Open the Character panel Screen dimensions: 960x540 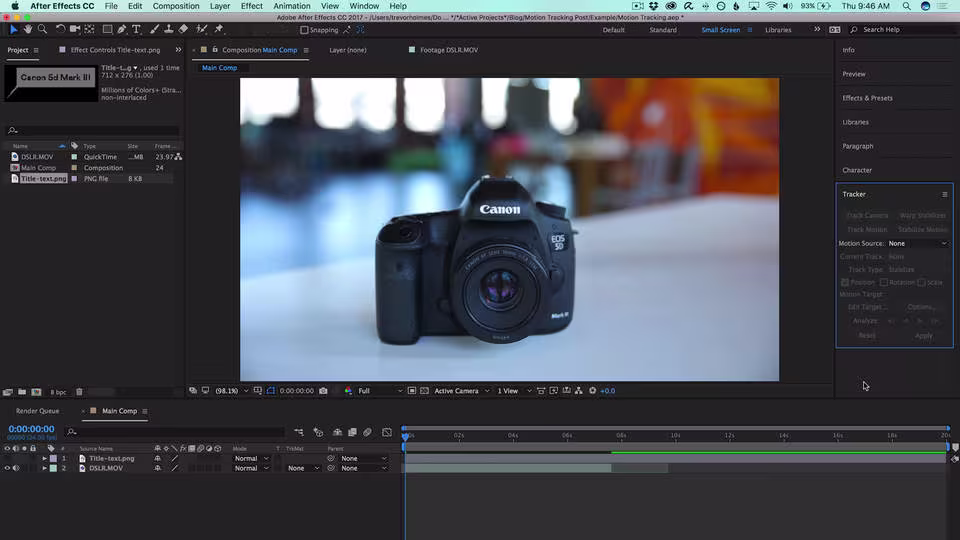pyautogui.click(x=857, y=170)
